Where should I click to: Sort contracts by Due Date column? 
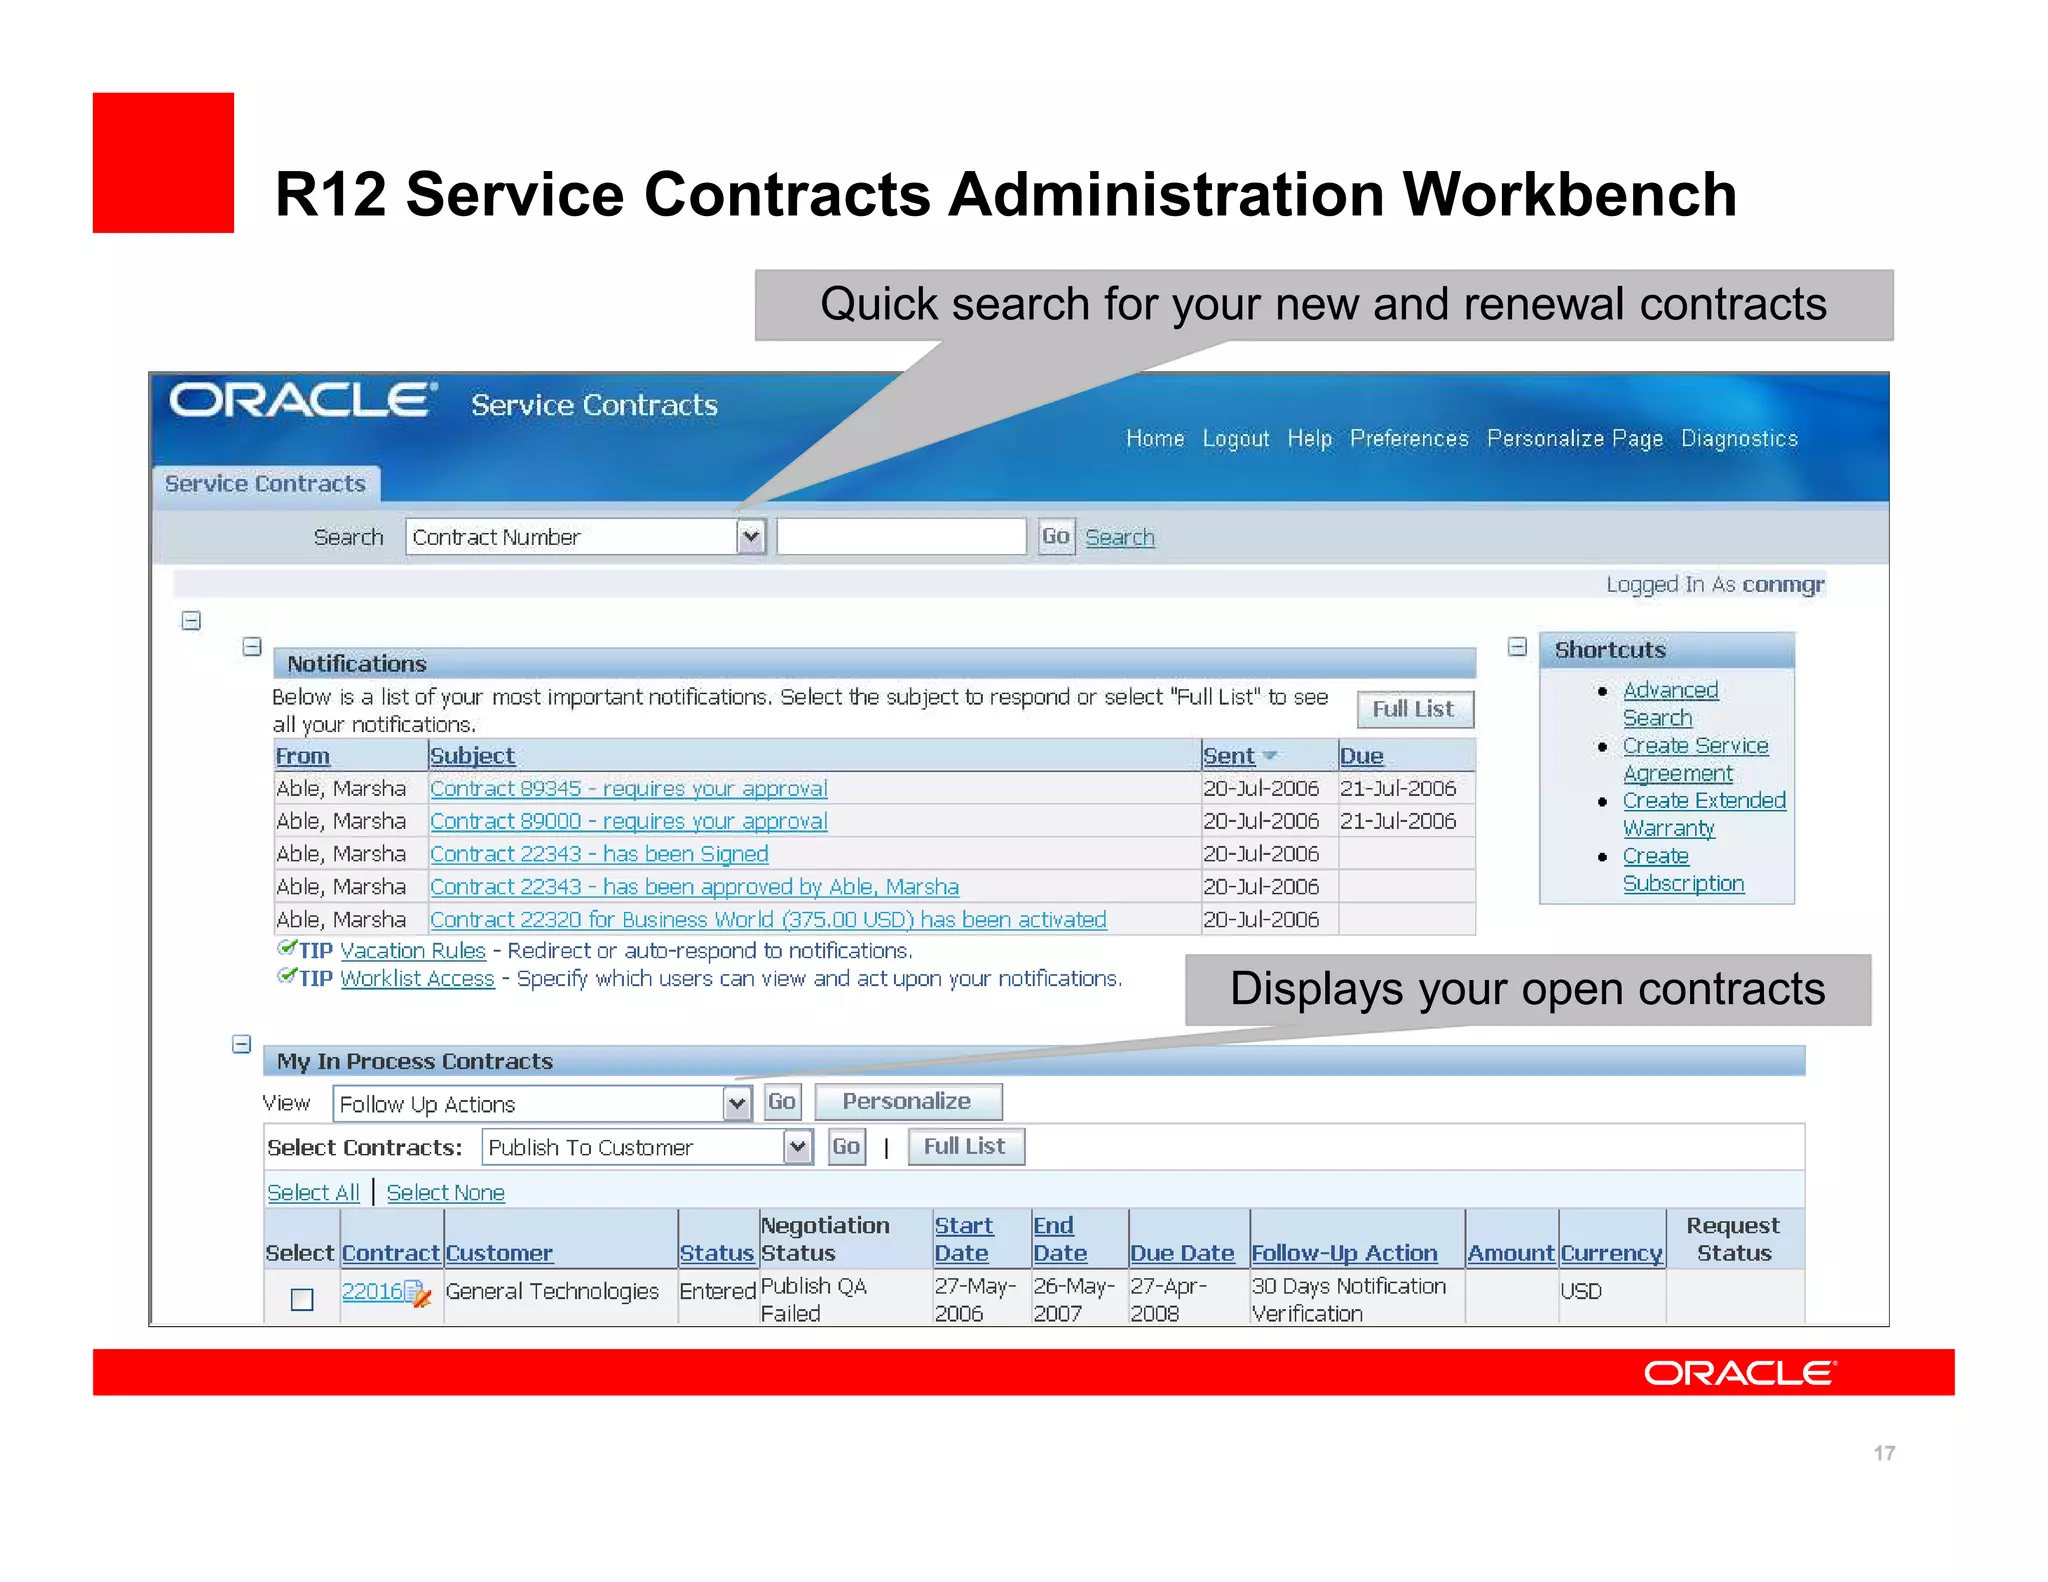pos(1182,1254)
